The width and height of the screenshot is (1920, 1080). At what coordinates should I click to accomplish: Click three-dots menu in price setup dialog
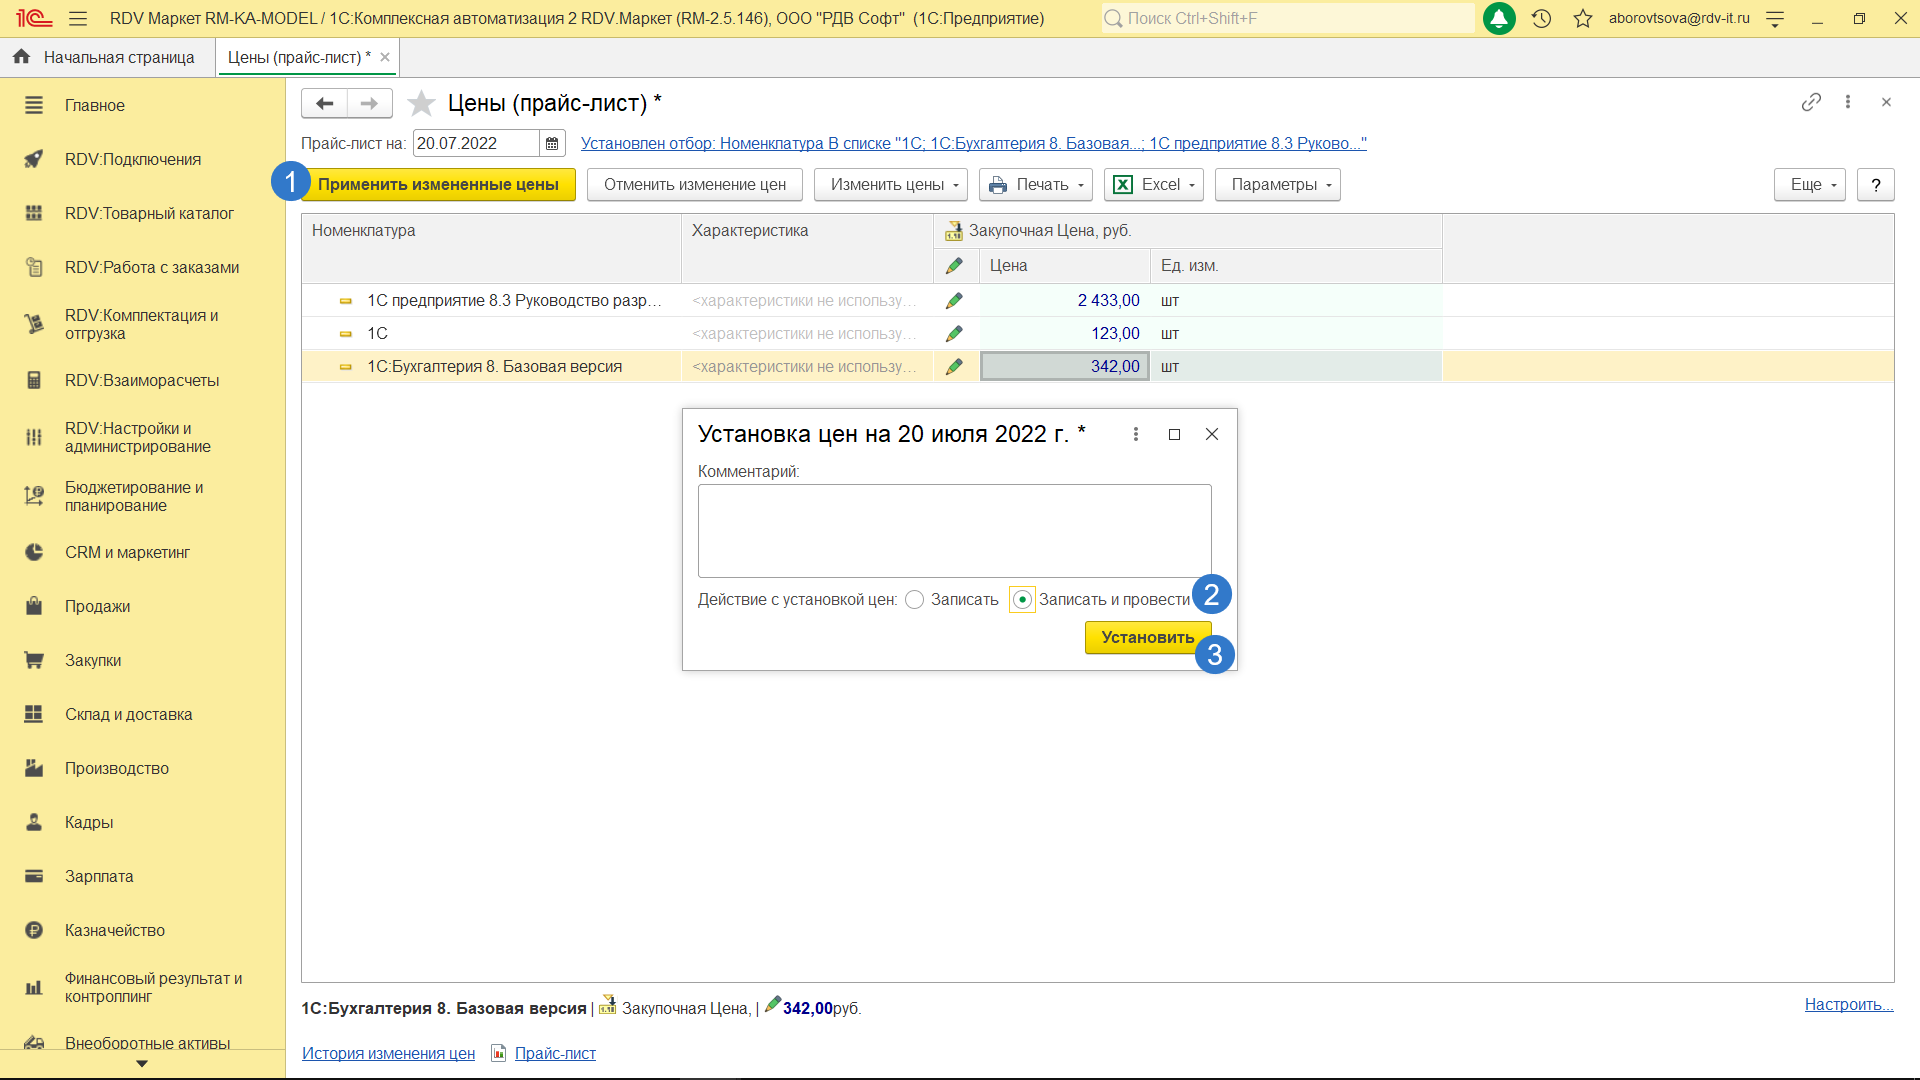(x=1135, y=434)
